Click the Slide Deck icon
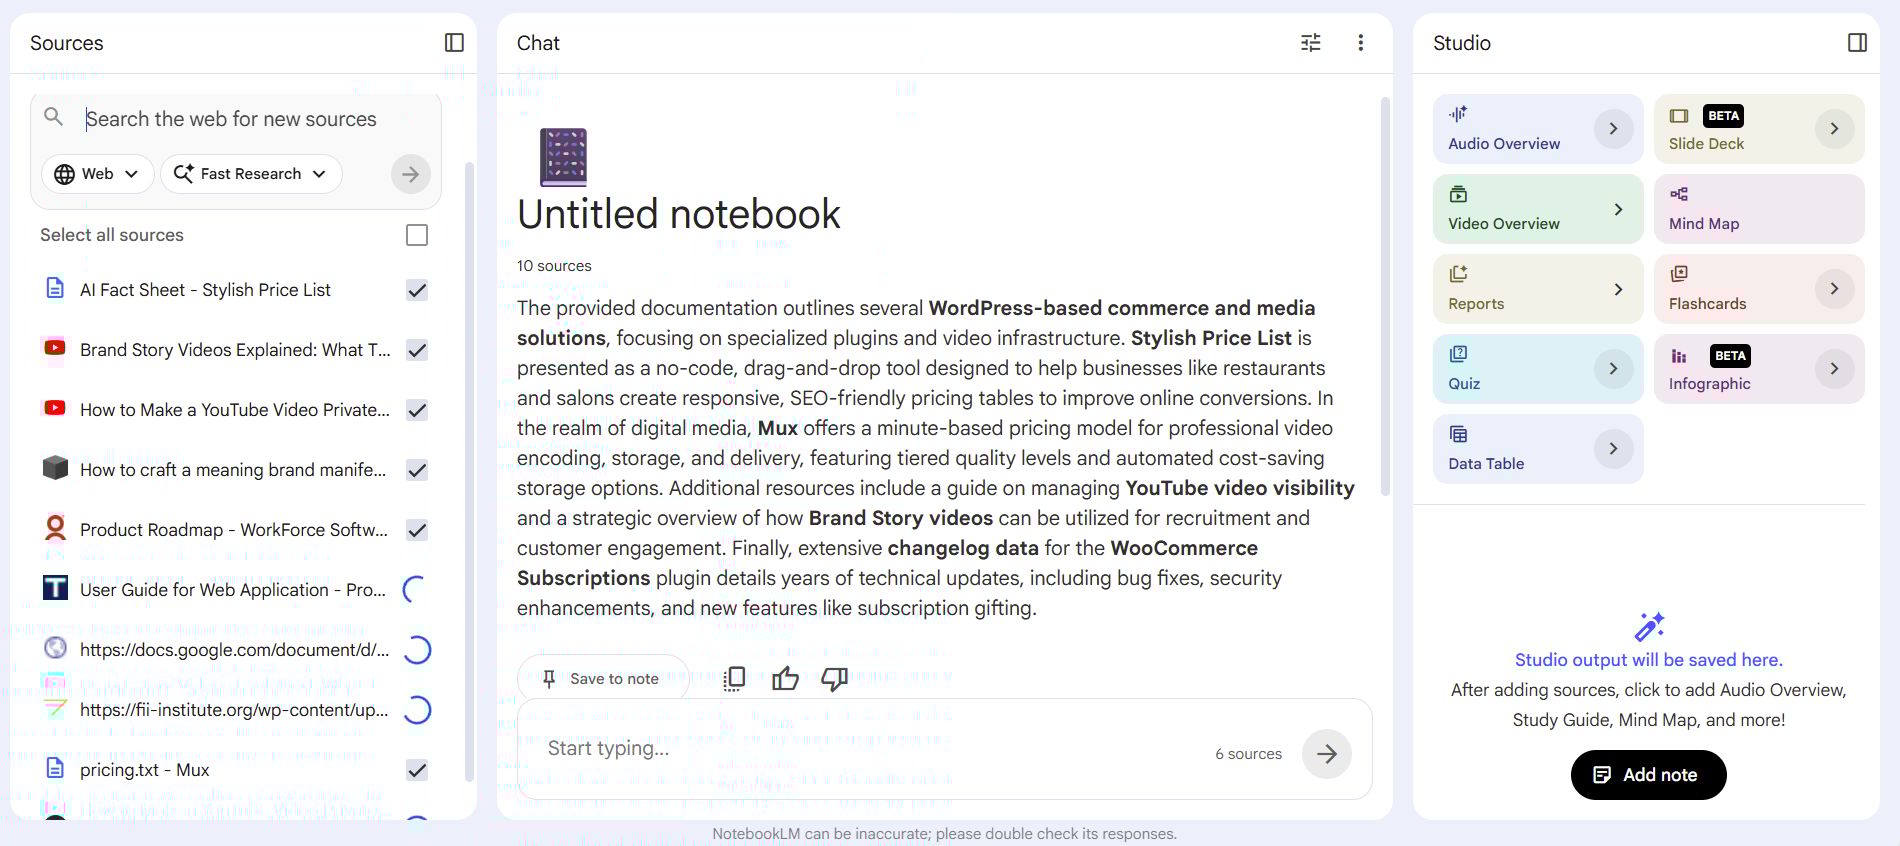The width and height of the screenshot is (1900, 846). coord(1679,116)
